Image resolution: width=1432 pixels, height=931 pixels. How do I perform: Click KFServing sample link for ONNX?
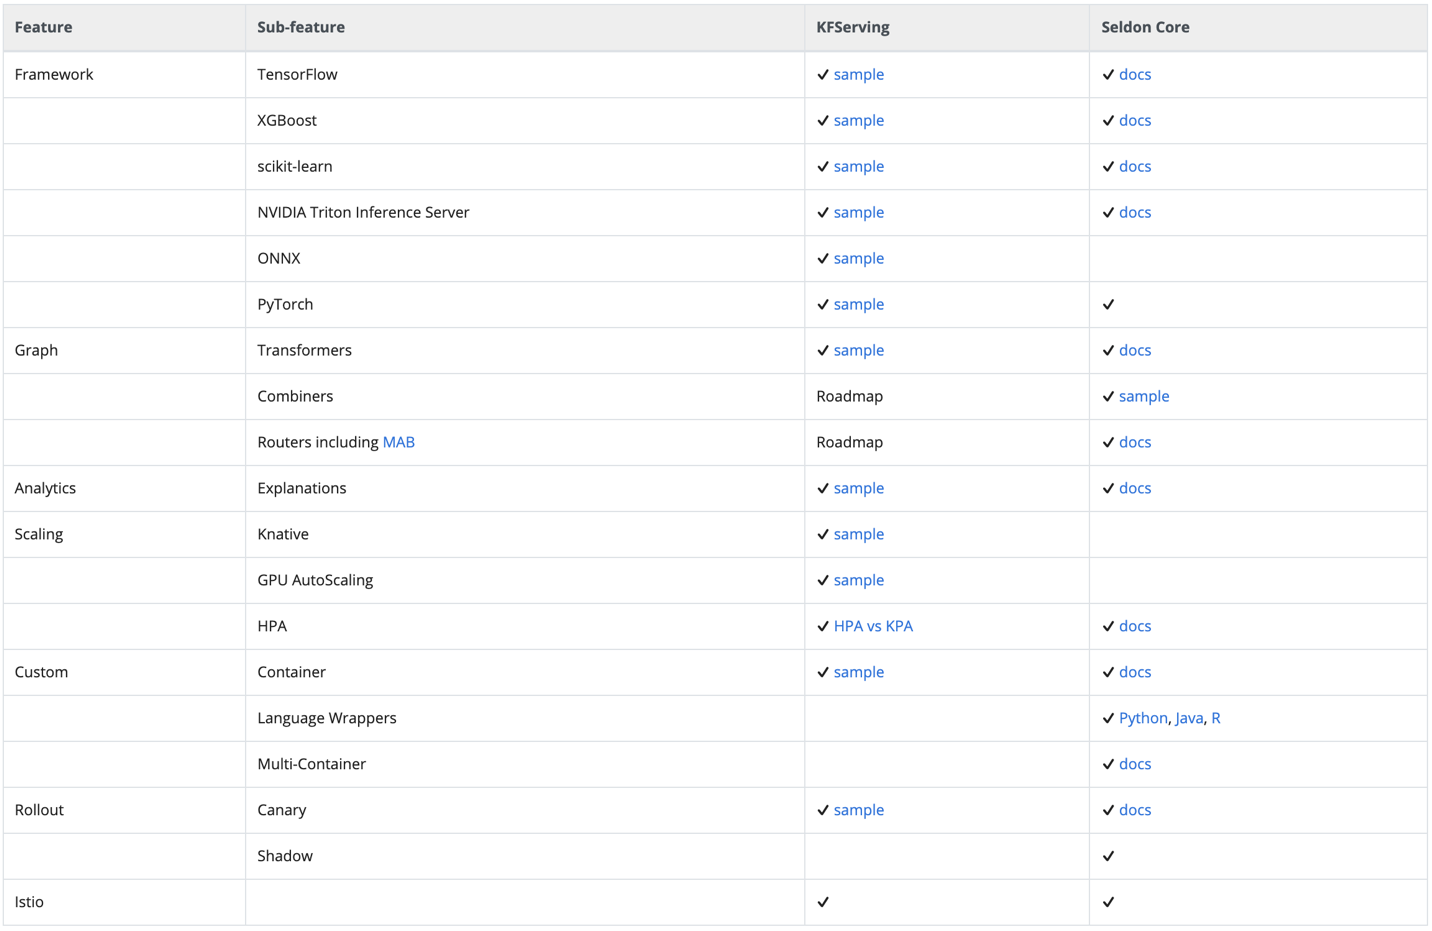(858, 258)
